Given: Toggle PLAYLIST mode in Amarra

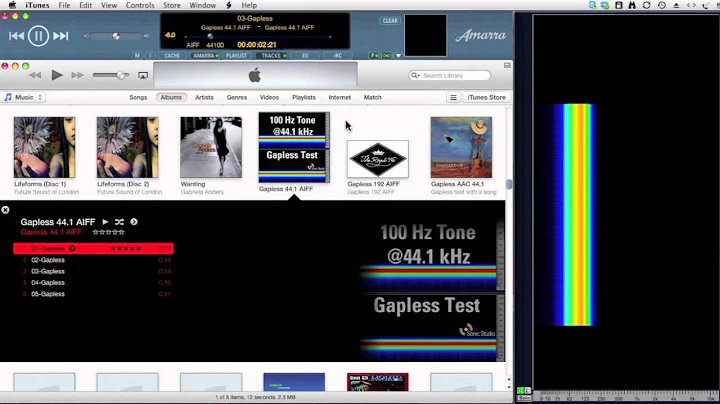Looking at the screenshot, I should point(236,56).
